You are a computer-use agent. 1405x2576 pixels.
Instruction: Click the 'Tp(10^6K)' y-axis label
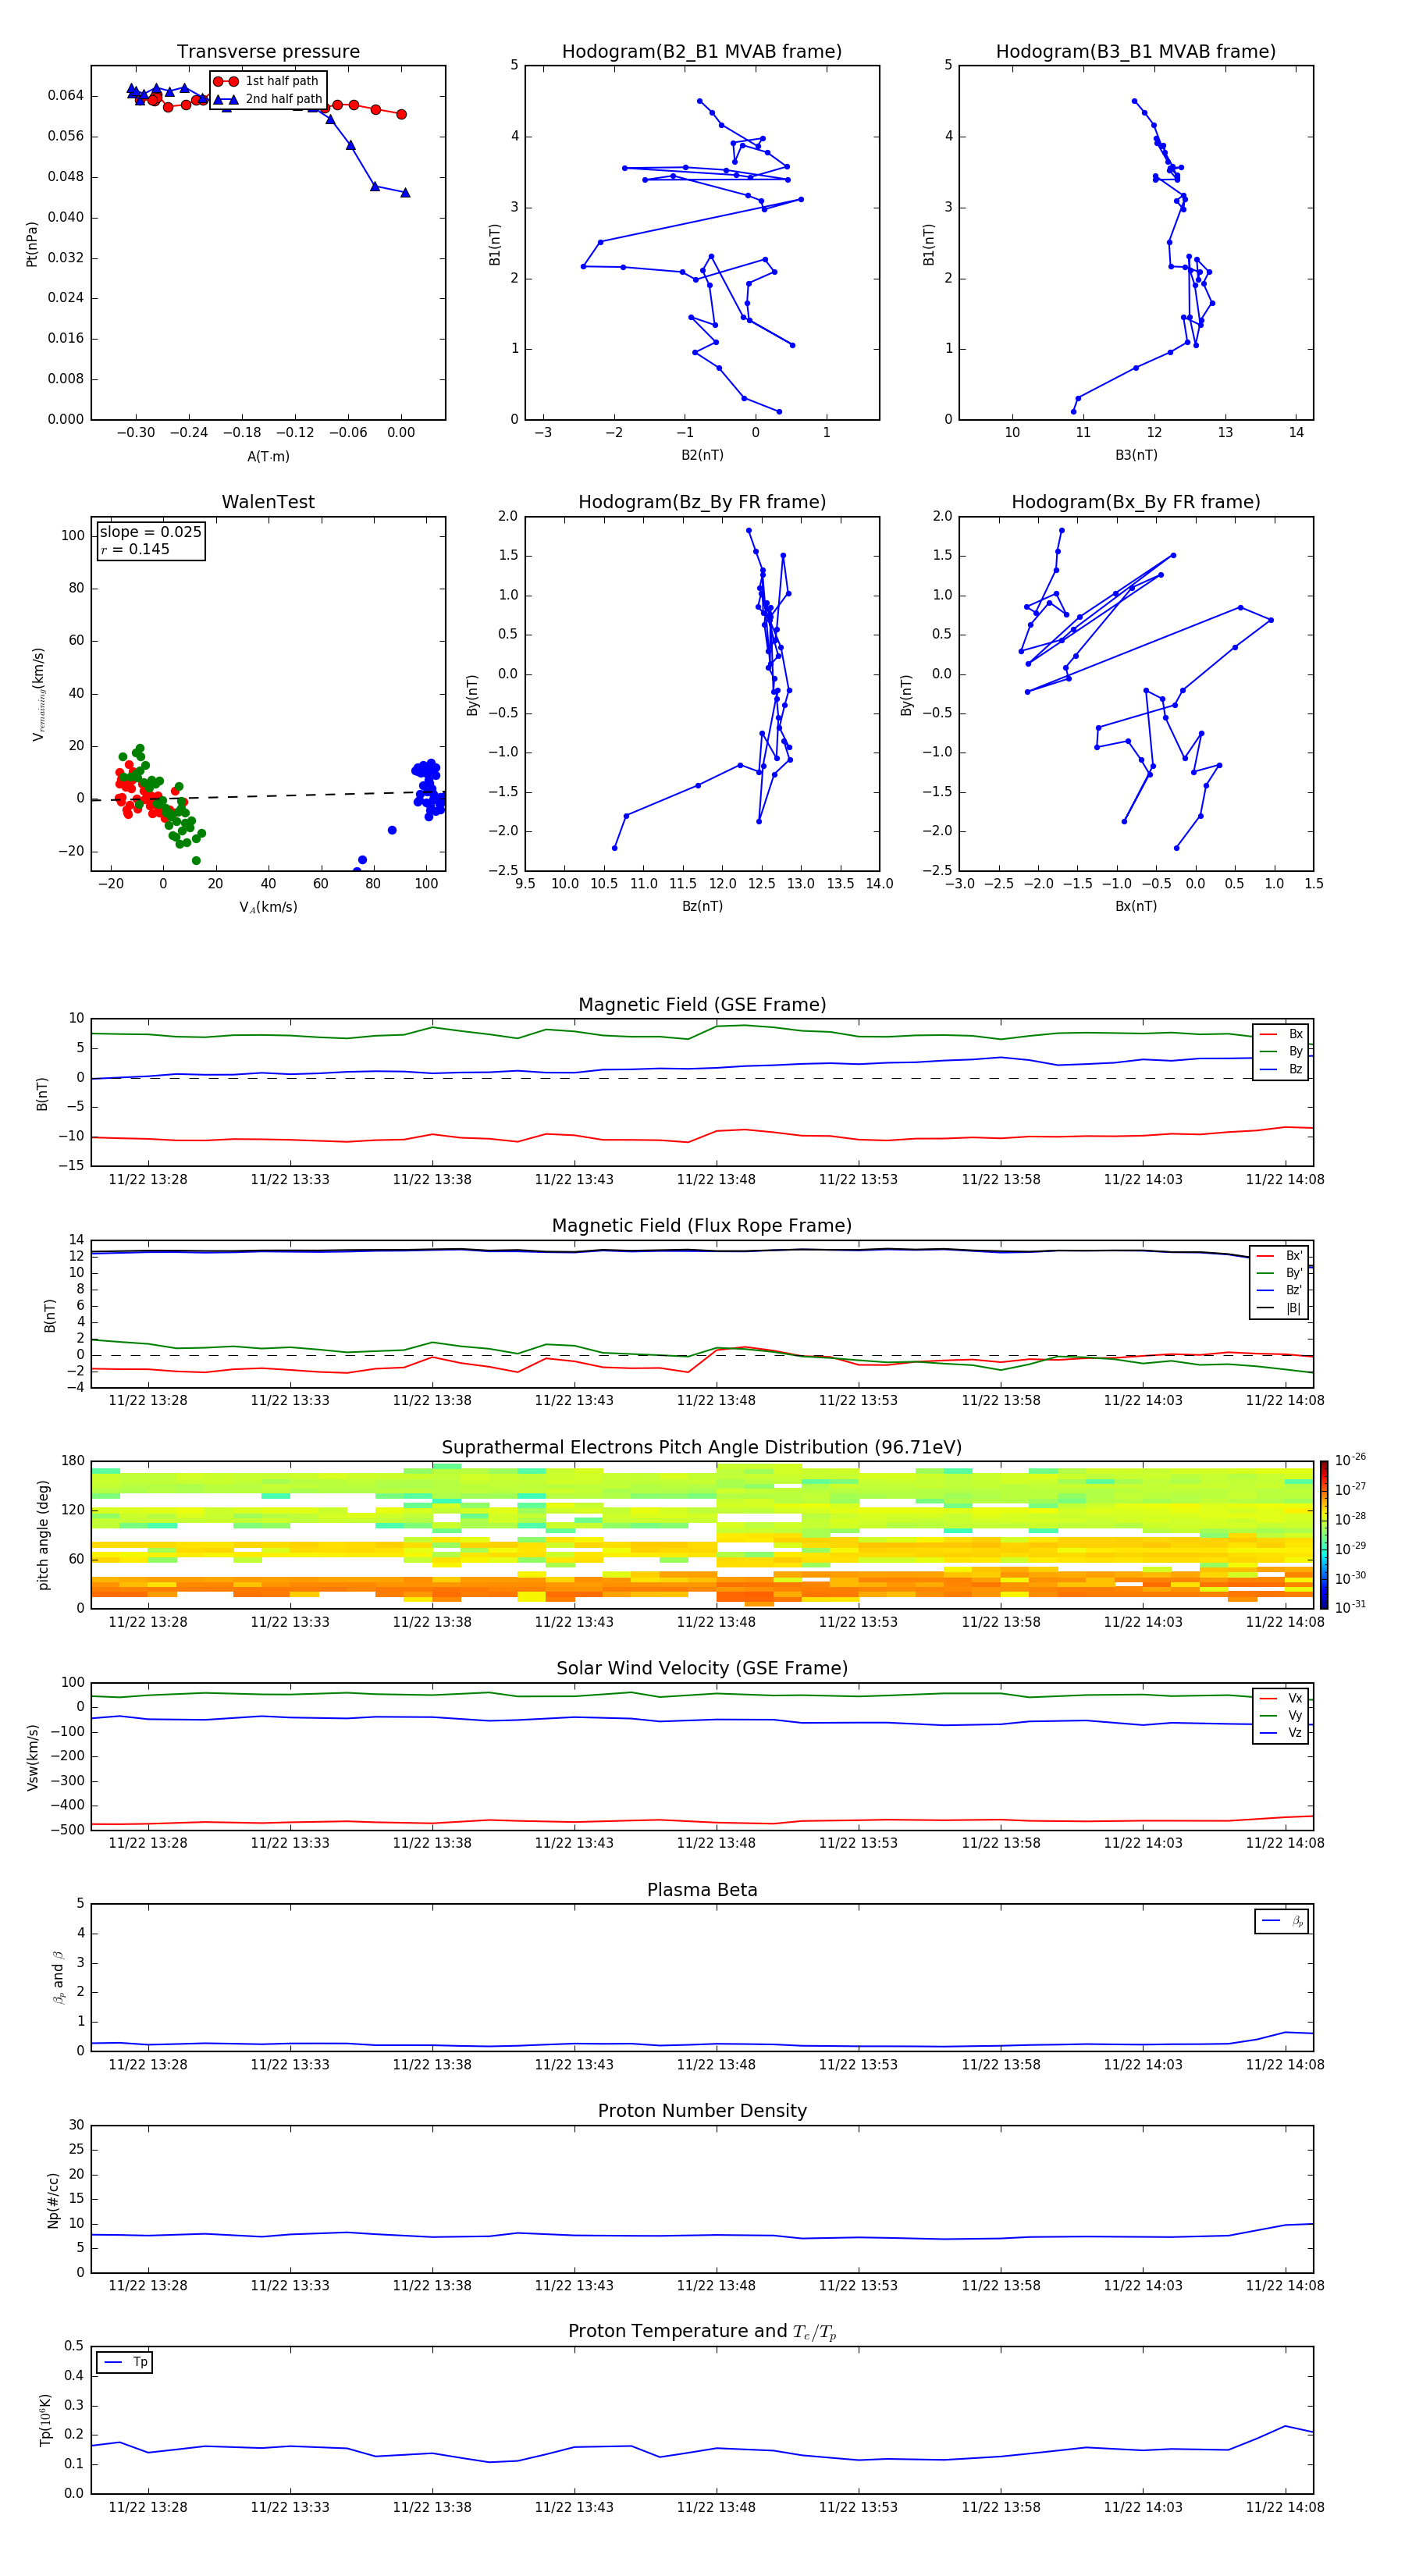pos(45,2421)
